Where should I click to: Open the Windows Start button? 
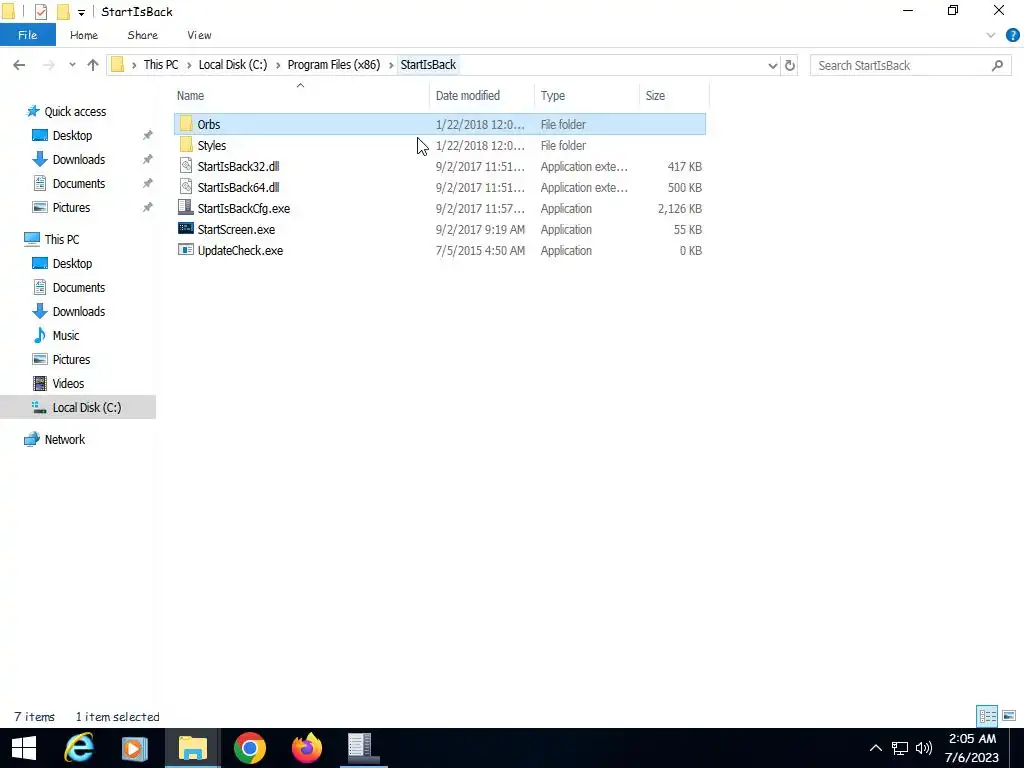24,748
